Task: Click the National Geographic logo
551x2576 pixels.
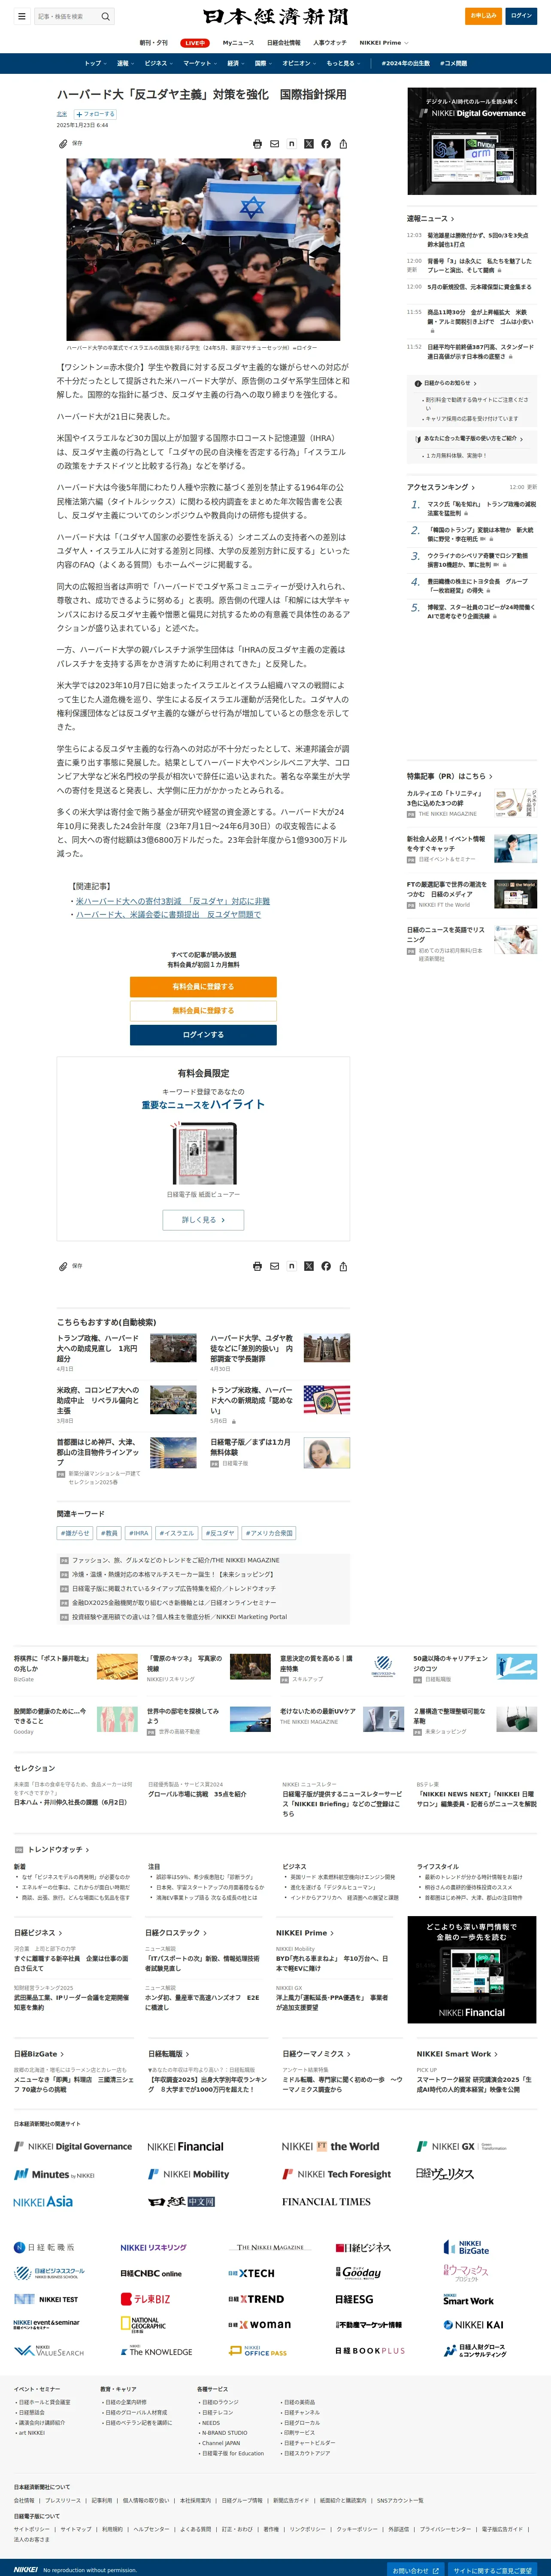Action: pos(142,2325)
